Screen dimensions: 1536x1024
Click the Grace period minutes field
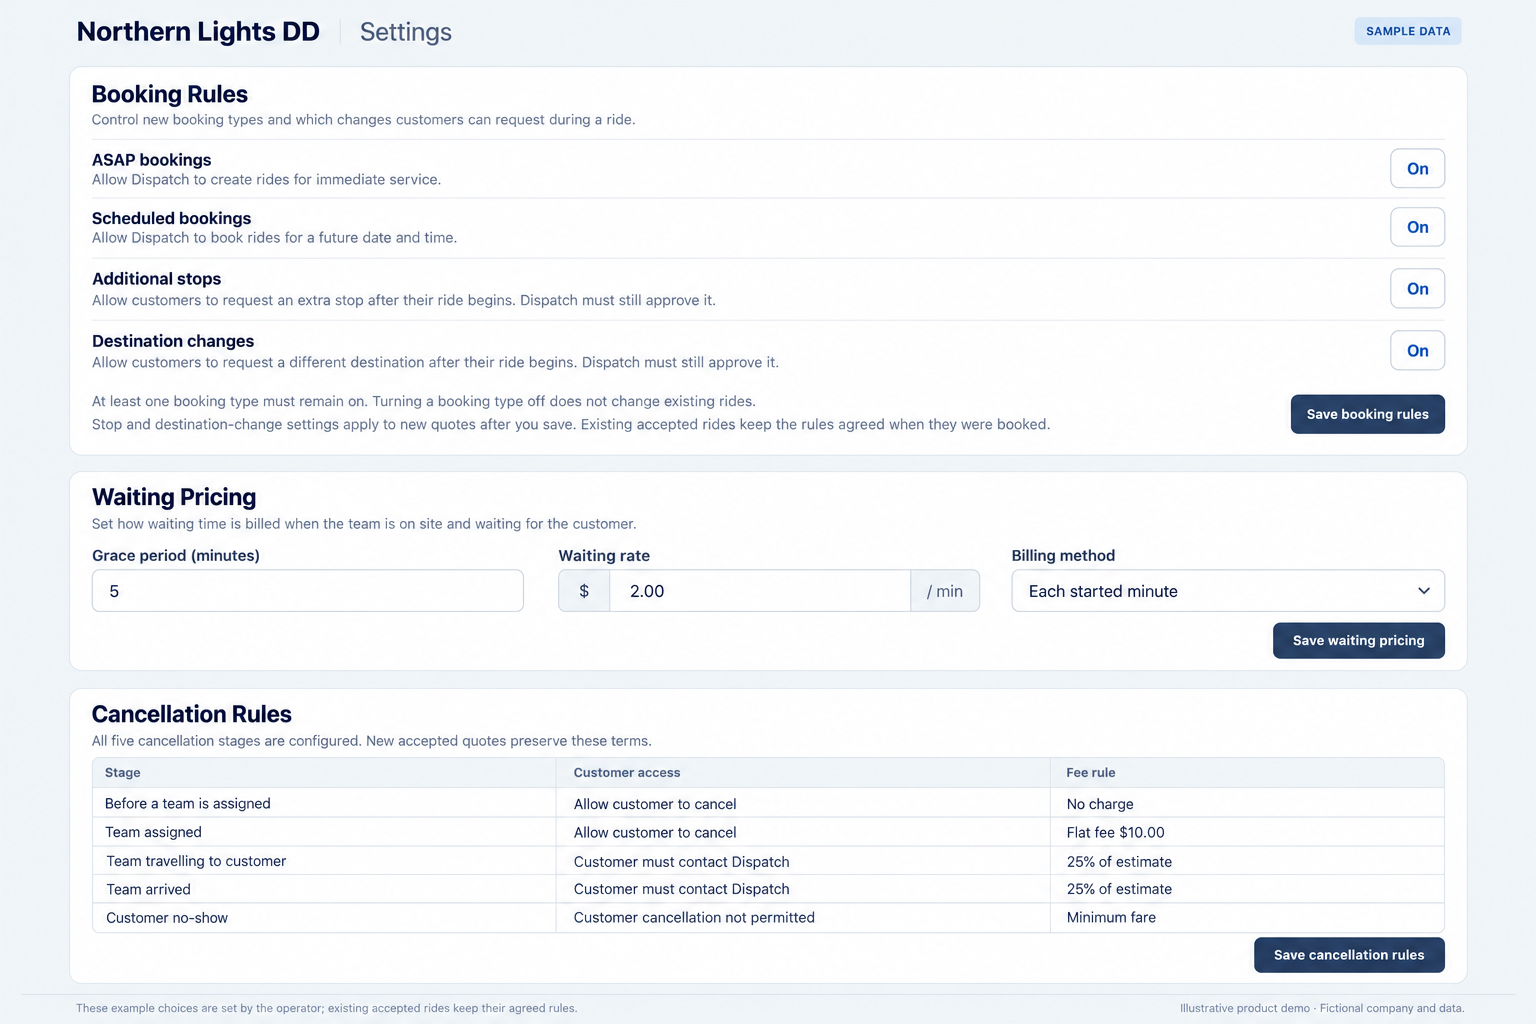pos(308,591)
